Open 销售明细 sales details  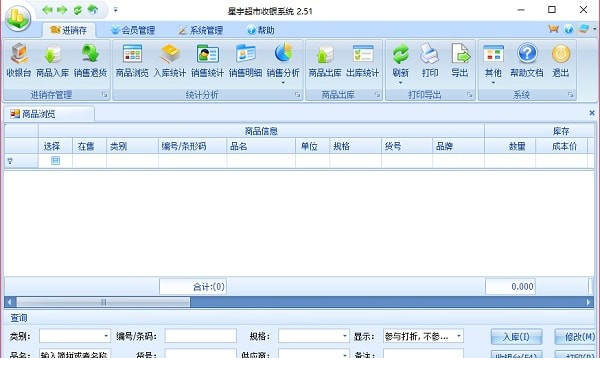coord(245,60)
